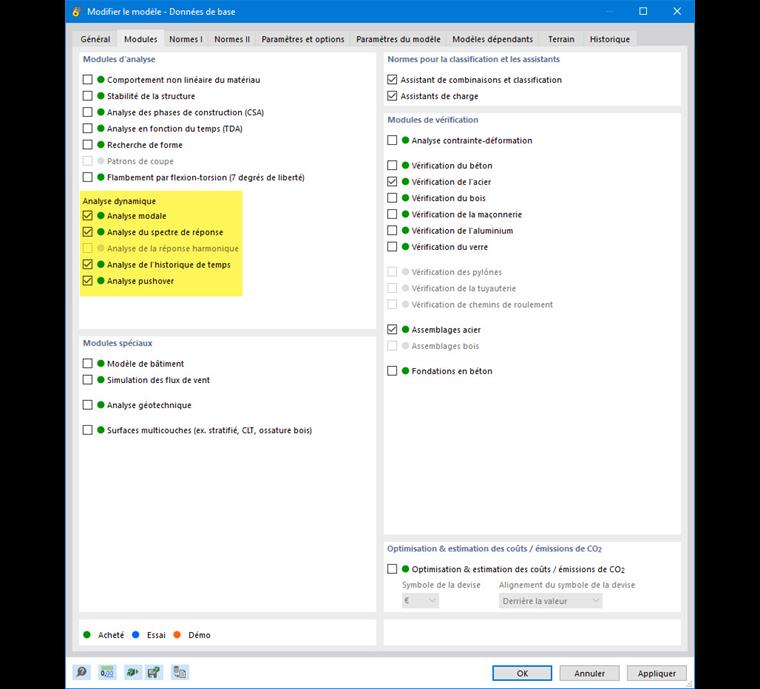This screenshot has height=689, width=760.
Task: Check the Vérification du béton box
Action: (392, 166)
